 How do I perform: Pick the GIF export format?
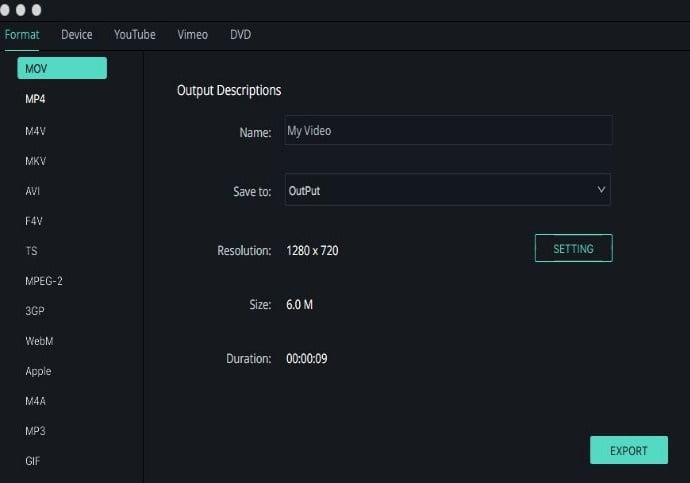33,461
